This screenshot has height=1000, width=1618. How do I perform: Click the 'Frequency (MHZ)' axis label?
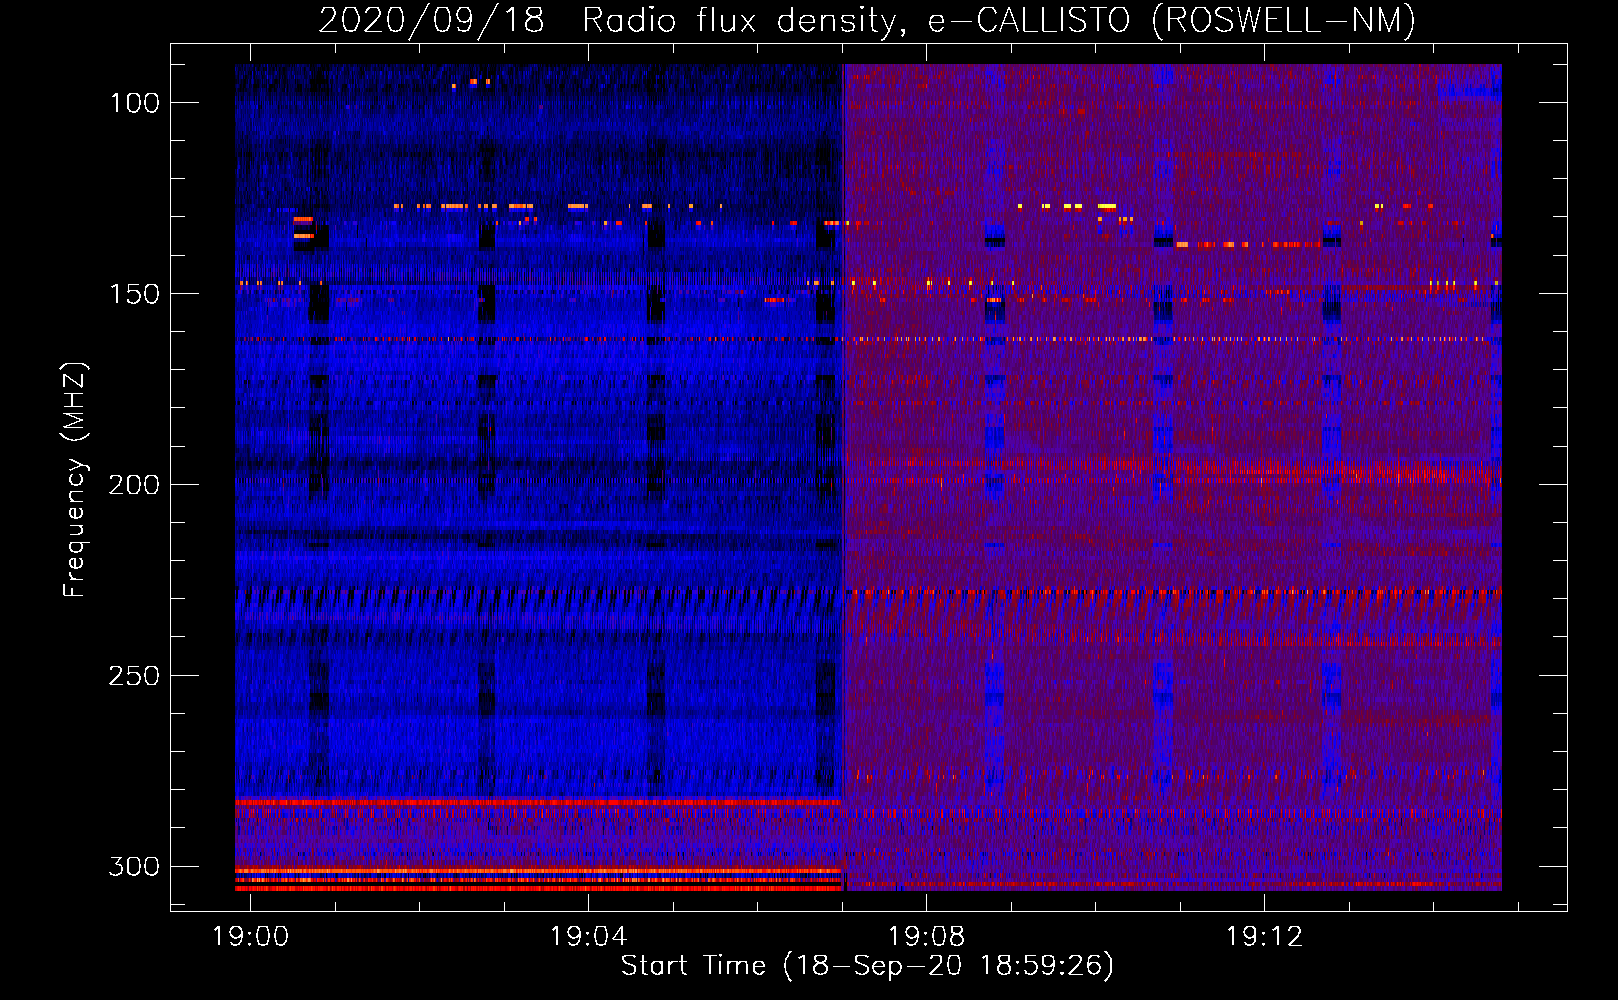[75, 480]
